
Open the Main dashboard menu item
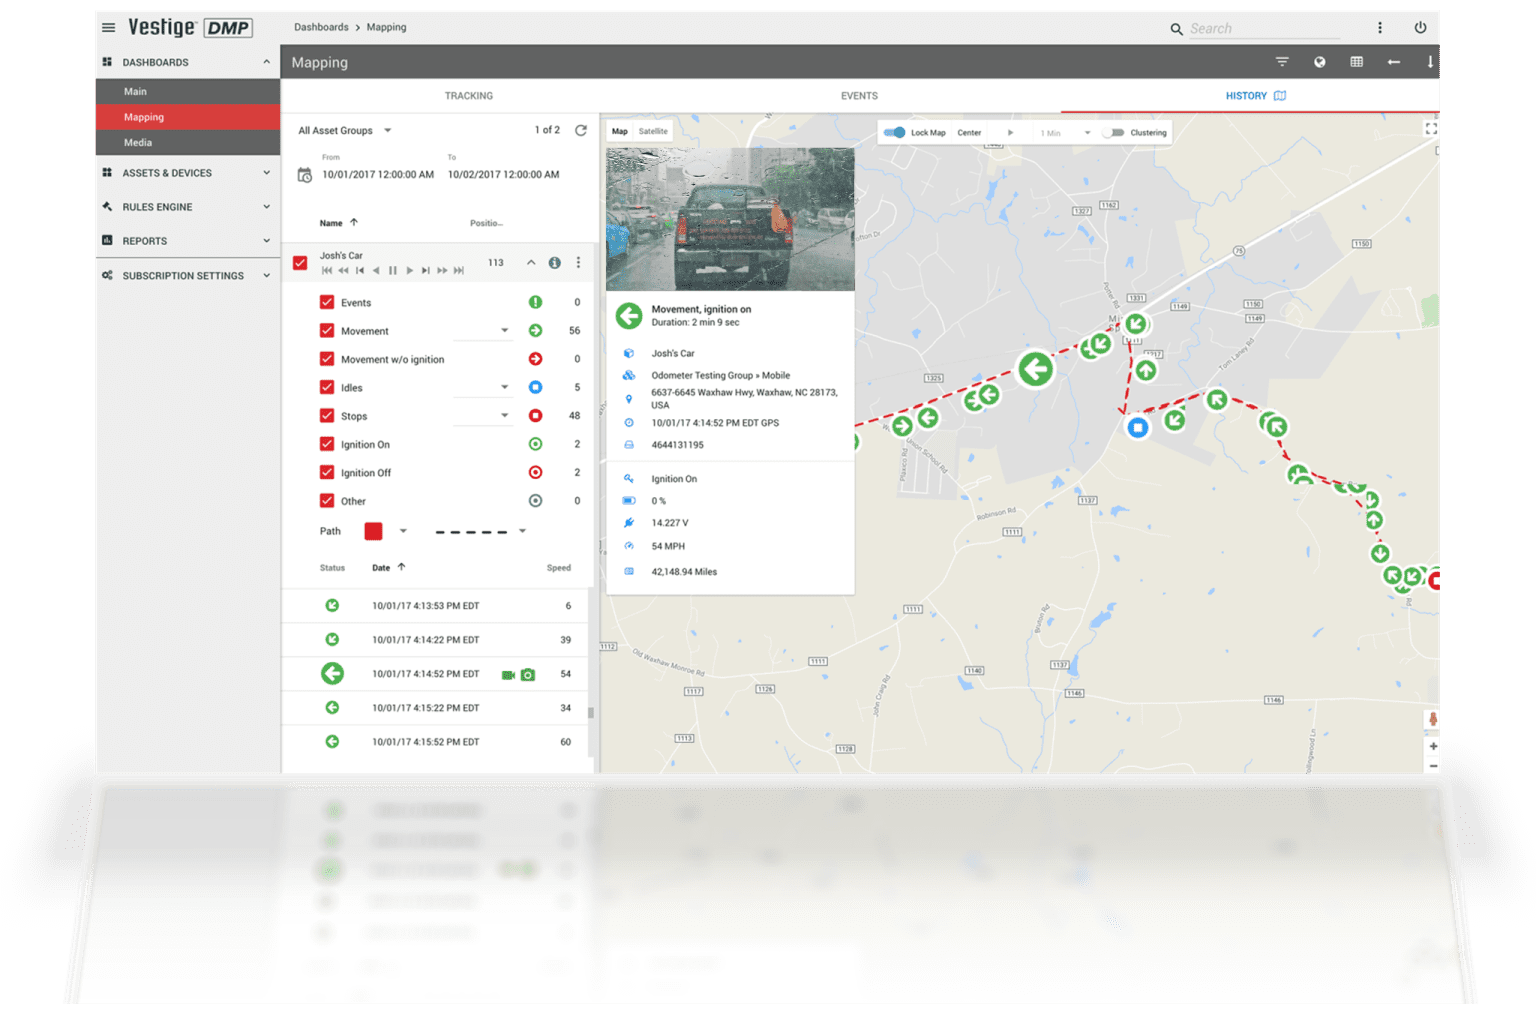(187, 92)
